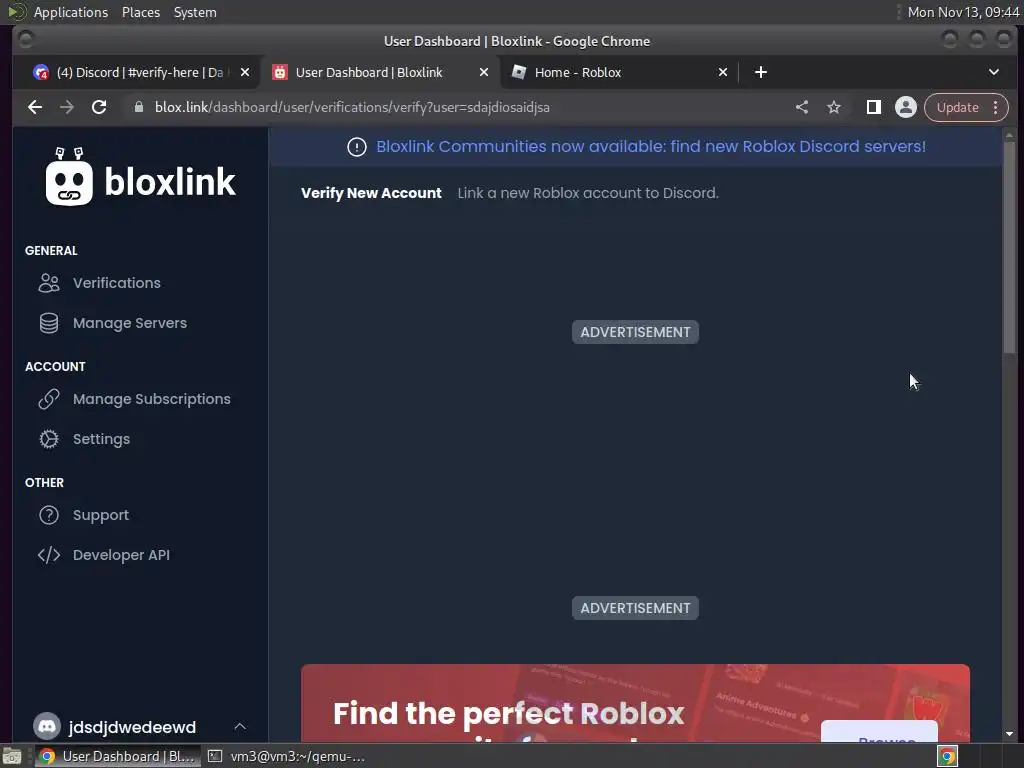Viewport: 1024px width, 768px height.
Task: Open the Chrome profile avatar icon
Action: click(906, 107)
